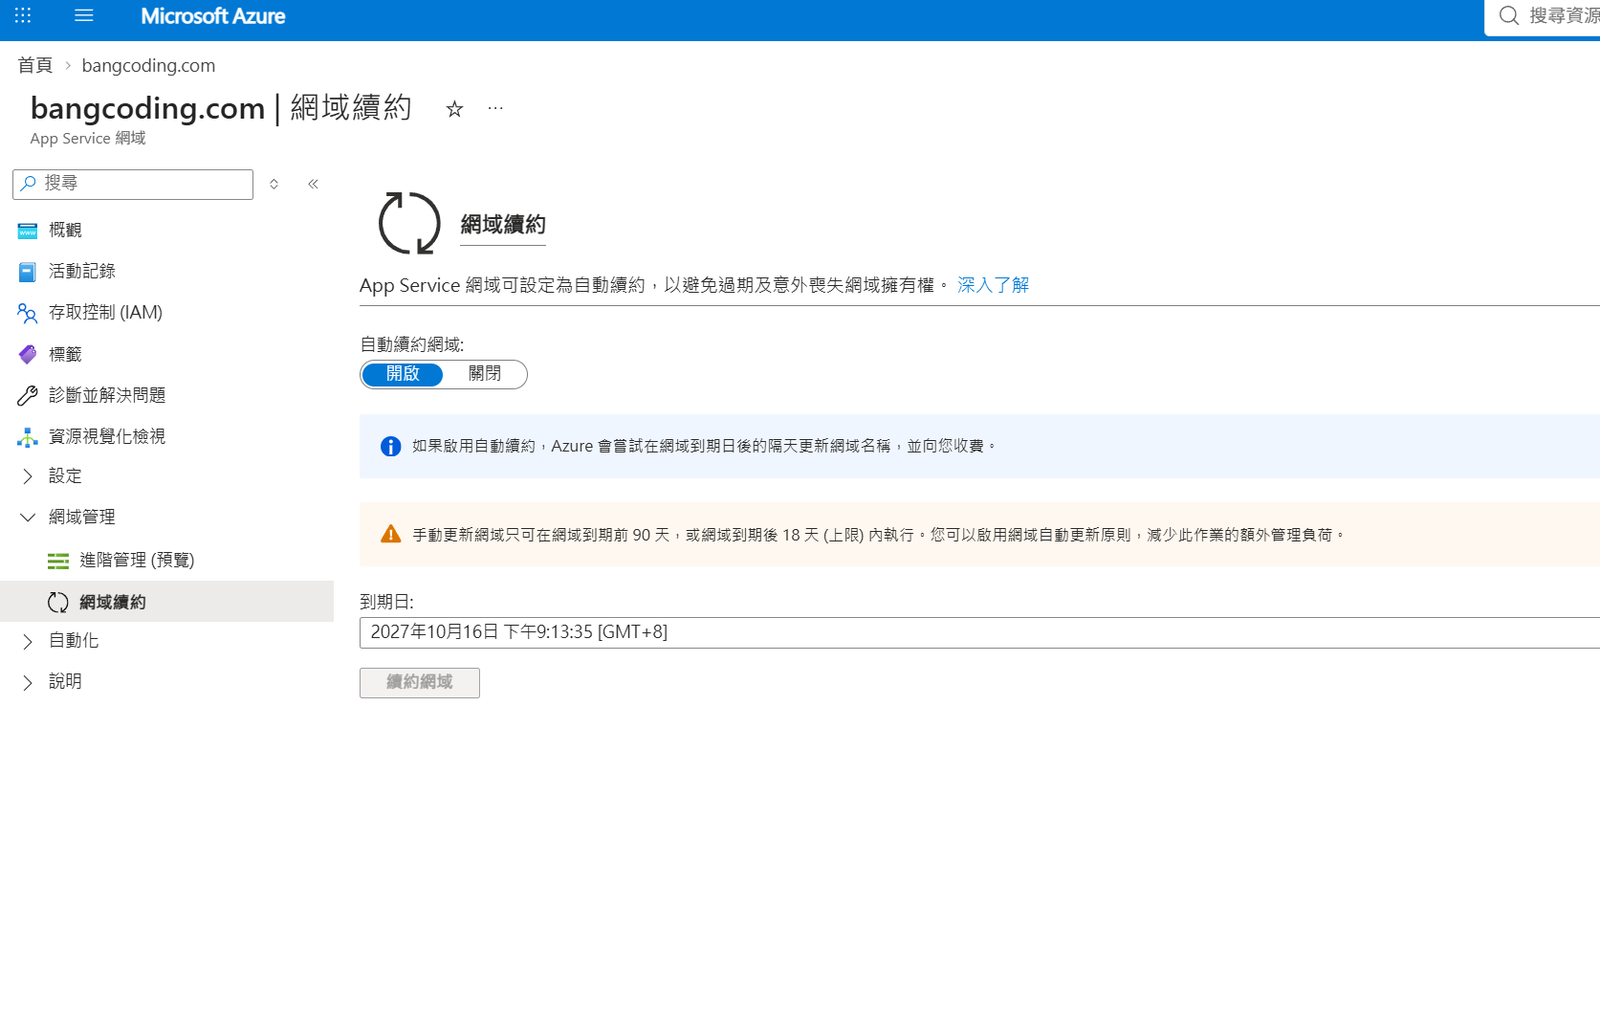The width and height of the screenshot is (1600, 1015).
Task: Click the sidebar 網域續約 refresh icon
Action: pos(58,602)
